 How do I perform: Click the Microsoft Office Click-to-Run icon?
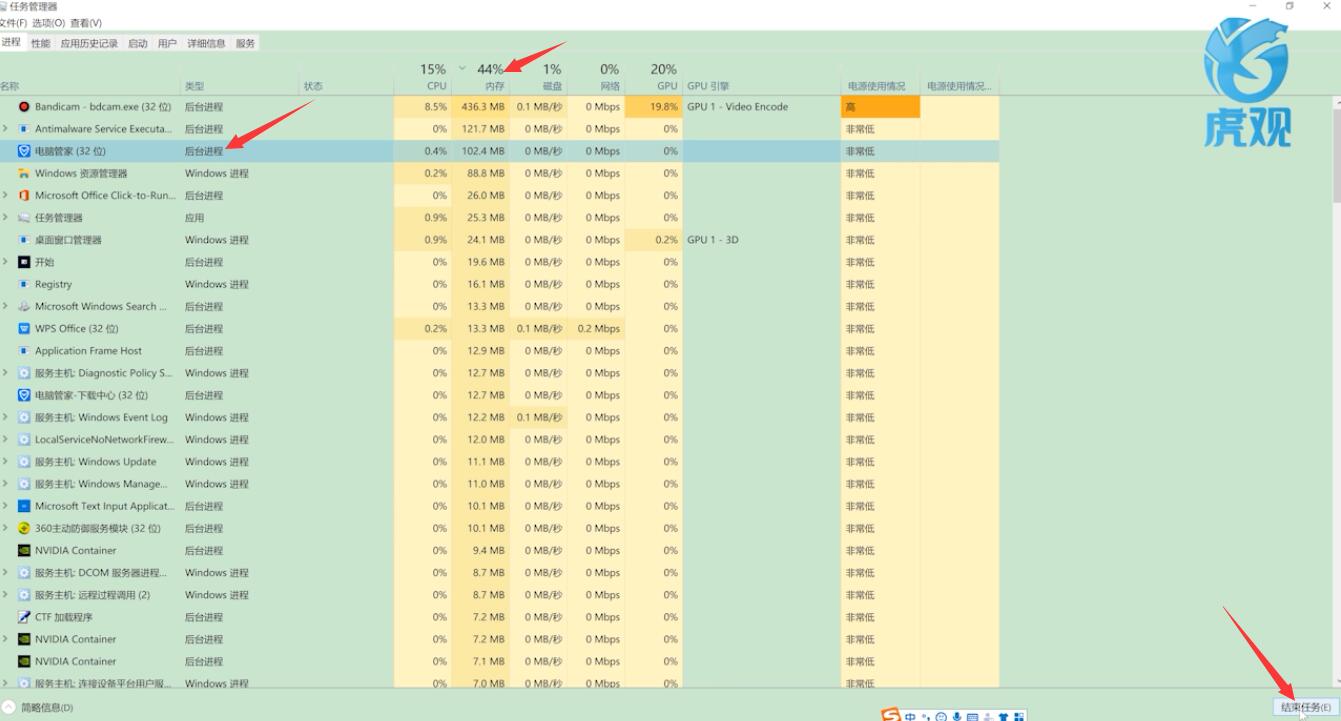tap(24, 196)
